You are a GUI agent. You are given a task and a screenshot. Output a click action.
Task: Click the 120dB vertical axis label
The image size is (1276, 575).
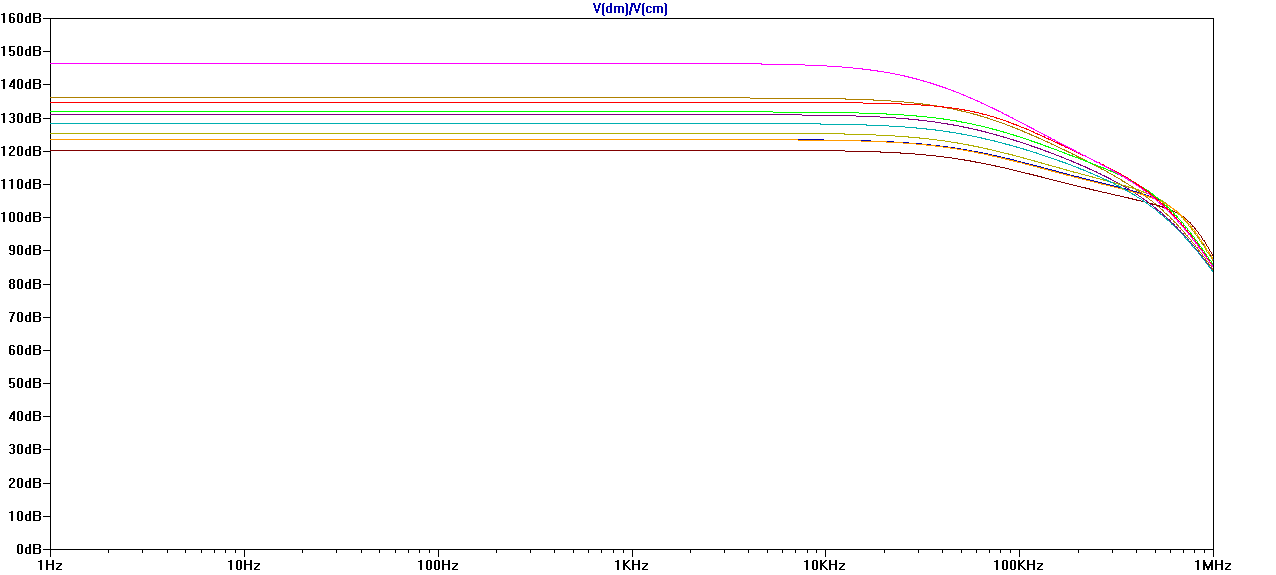(x=21, y=151)
